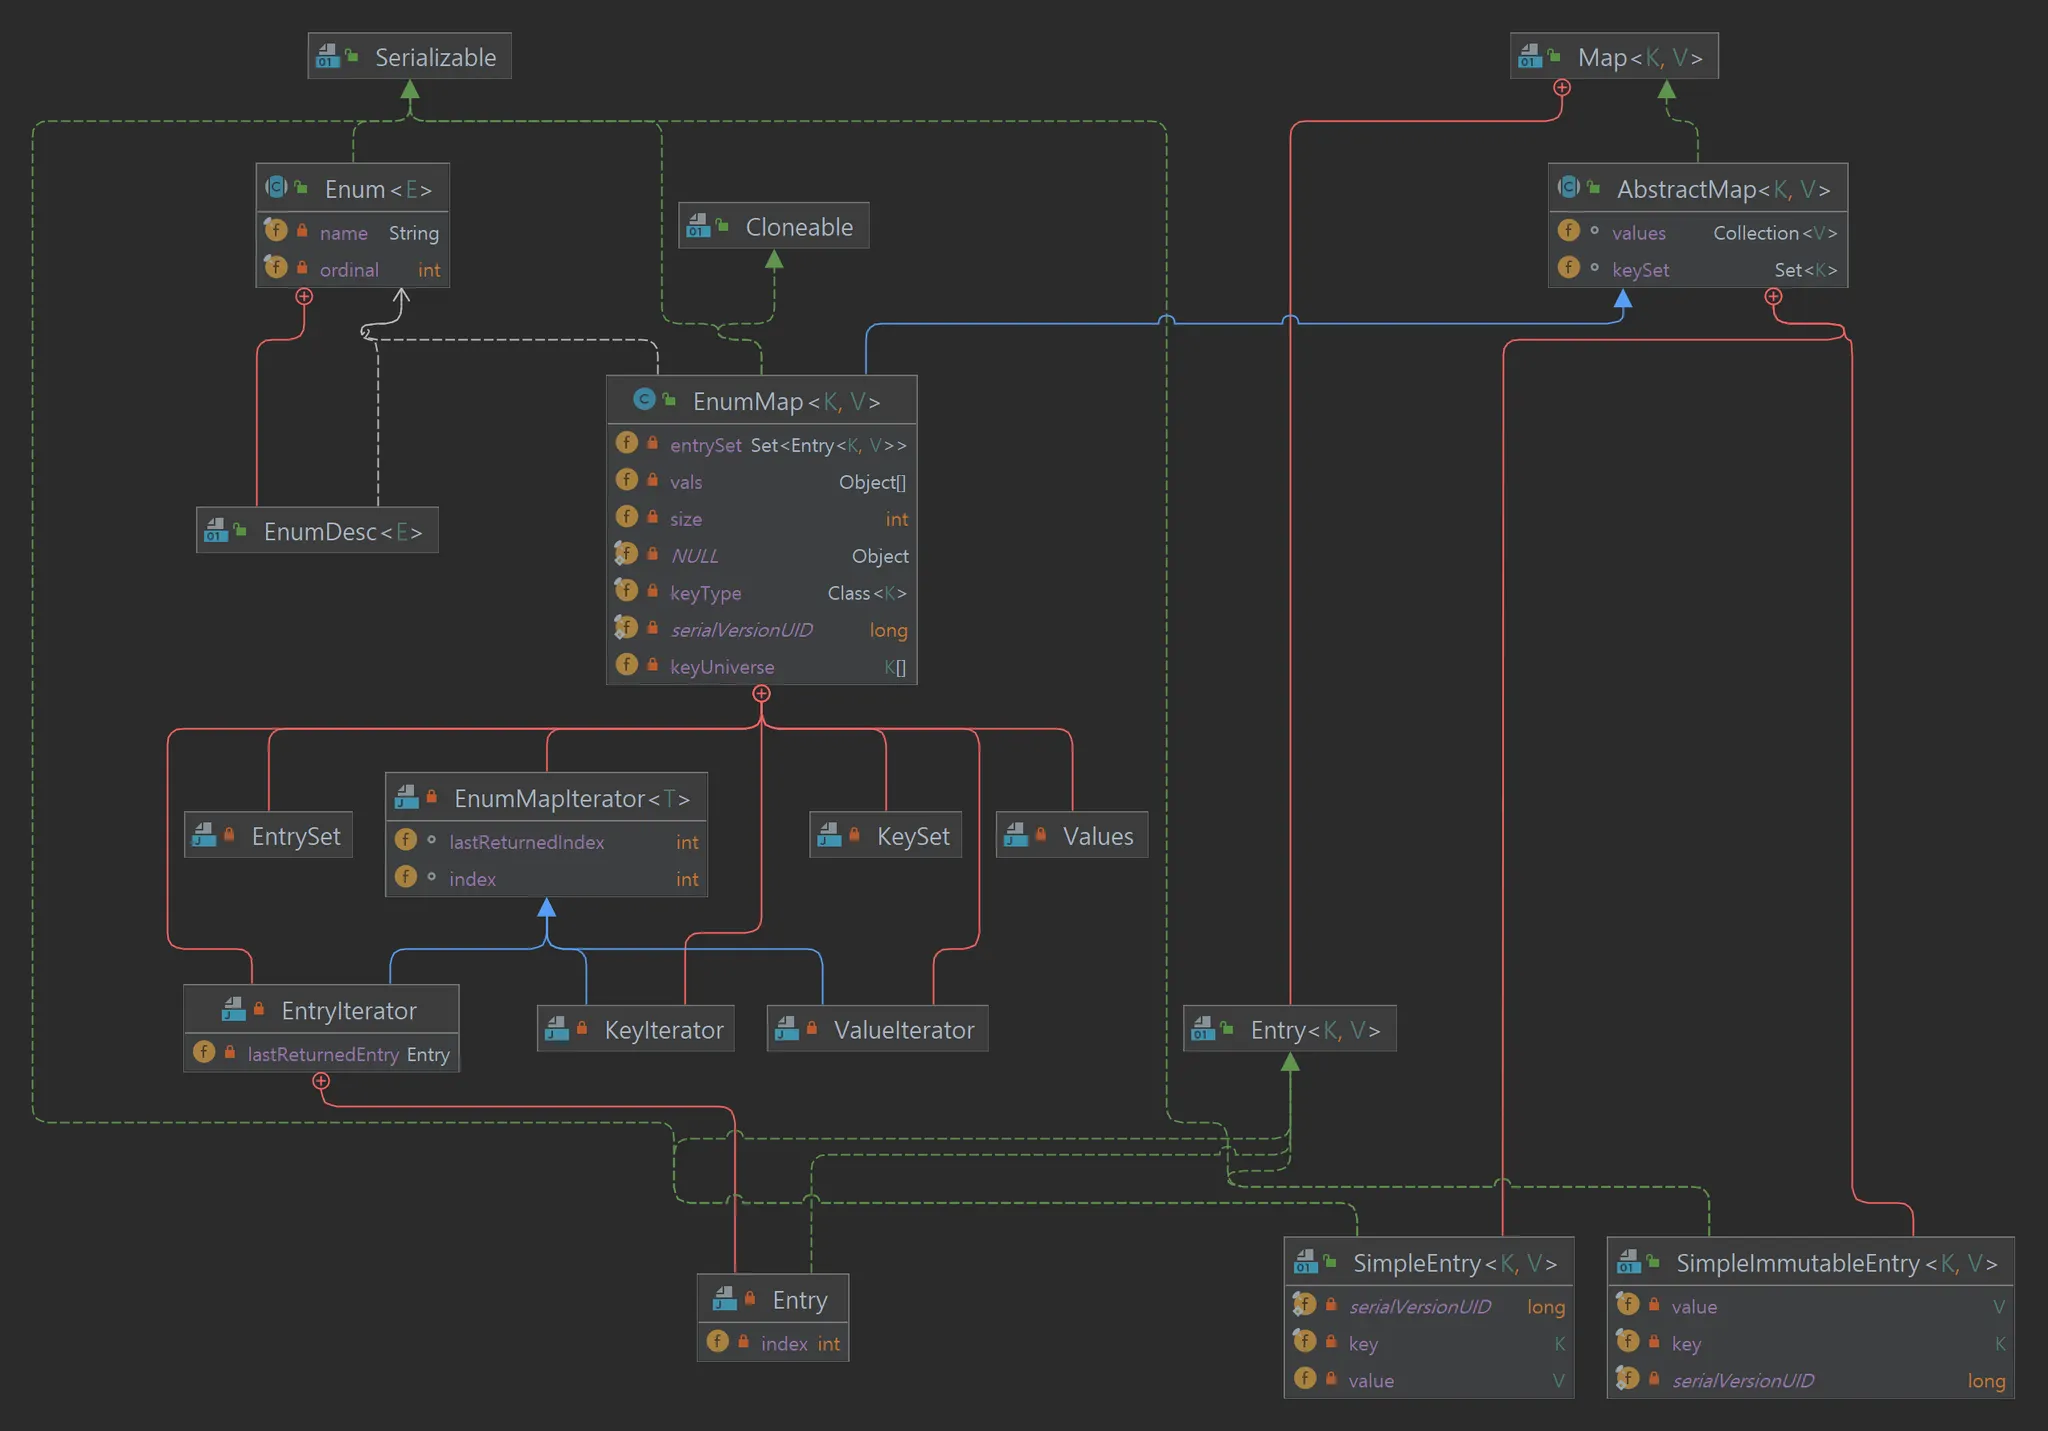
Task: Click the Cloneable interface icon
Action: click(698, 227)
